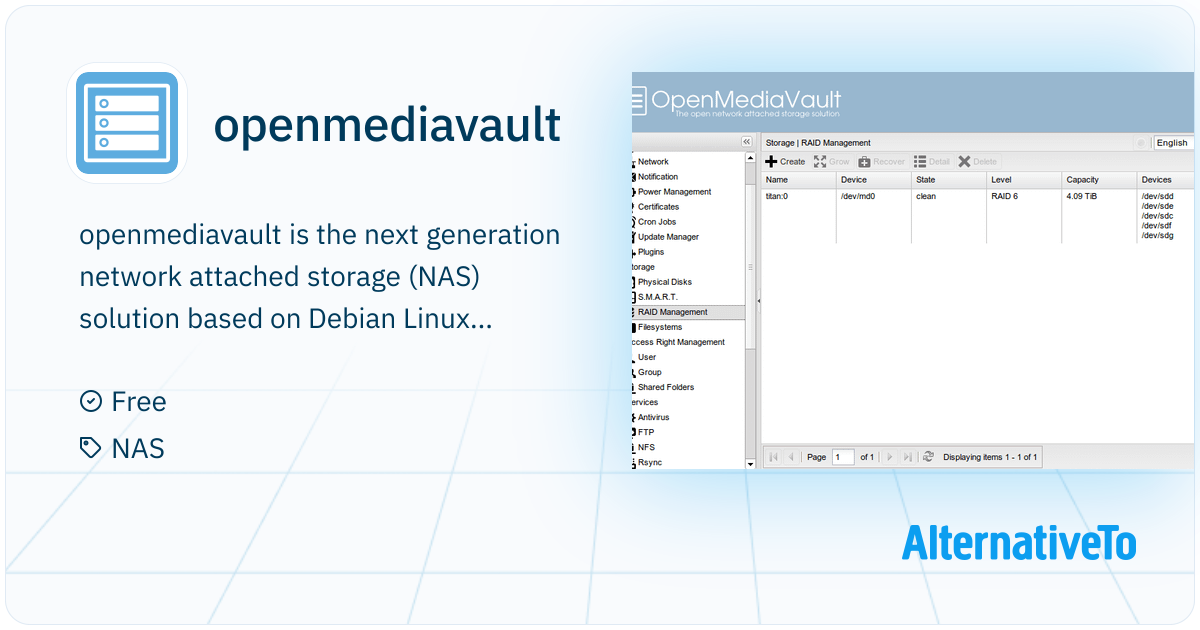The width and height of the screenshot is (1200, 630).
Task: Collapse the Access Right Management tree group
Action: pyautogui.click(x=679, y=342)
